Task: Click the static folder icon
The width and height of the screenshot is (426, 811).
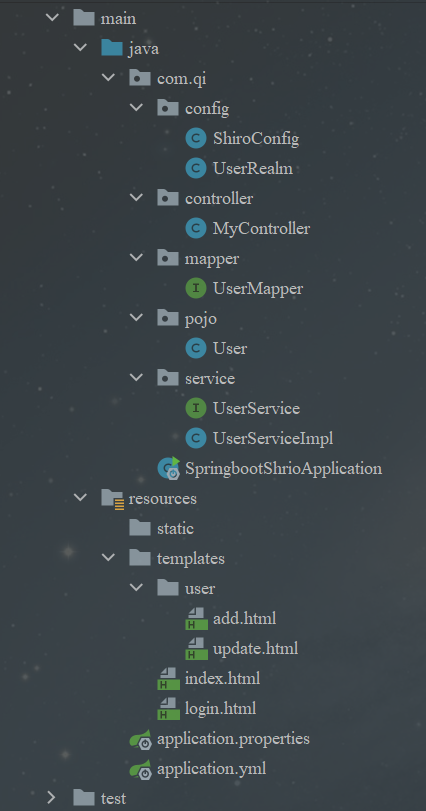Action: (140, 528)
